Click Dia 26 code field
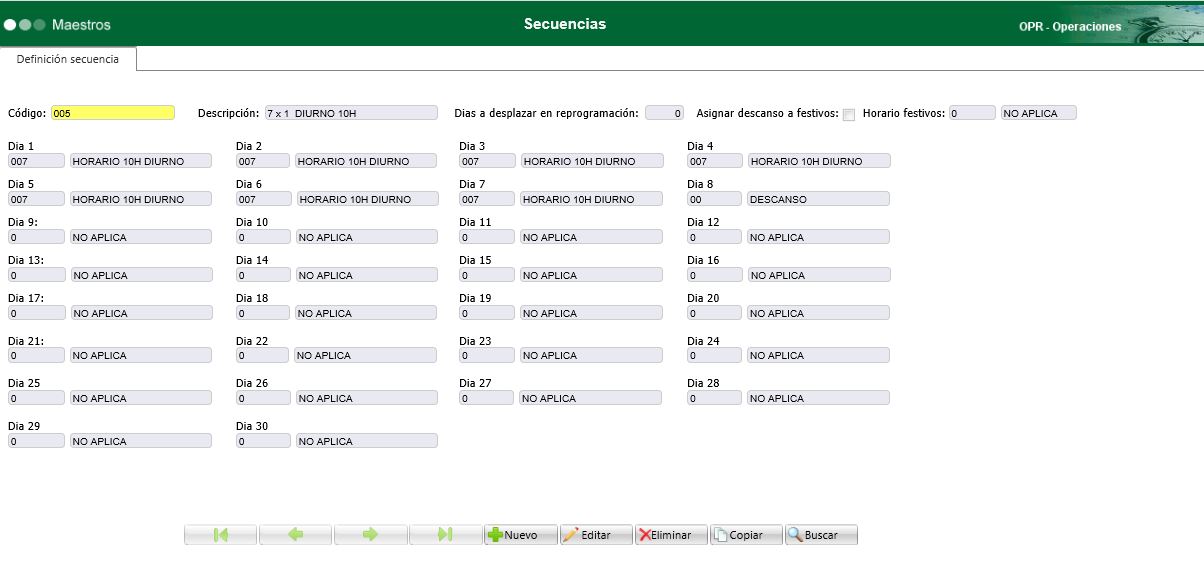The height and width of the screenshot is (577, 1204). 264,398
